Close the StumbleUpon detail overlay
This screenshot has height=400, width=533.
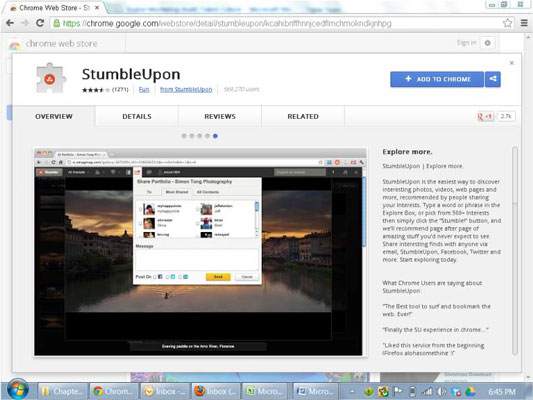pos(512,63)
